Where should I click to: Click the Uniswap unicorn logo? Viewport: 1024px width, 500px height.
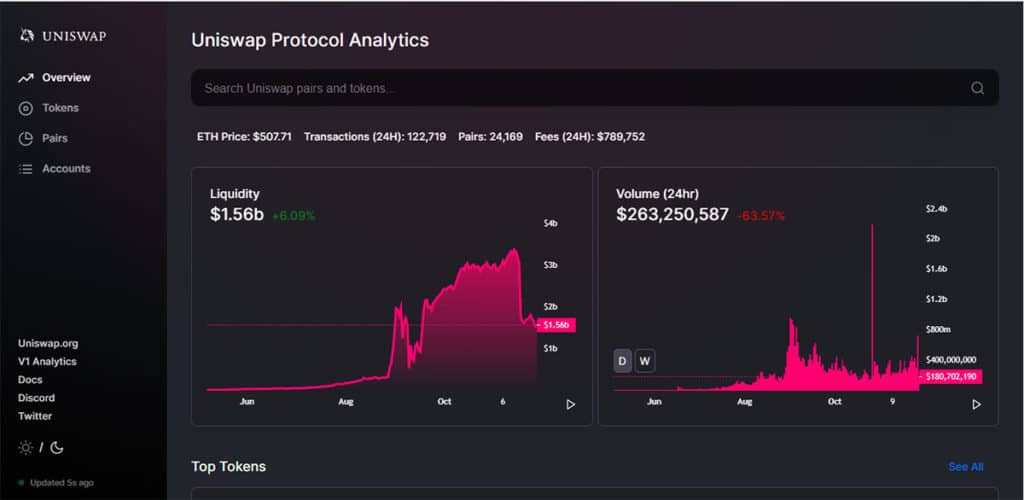[27, 36]
